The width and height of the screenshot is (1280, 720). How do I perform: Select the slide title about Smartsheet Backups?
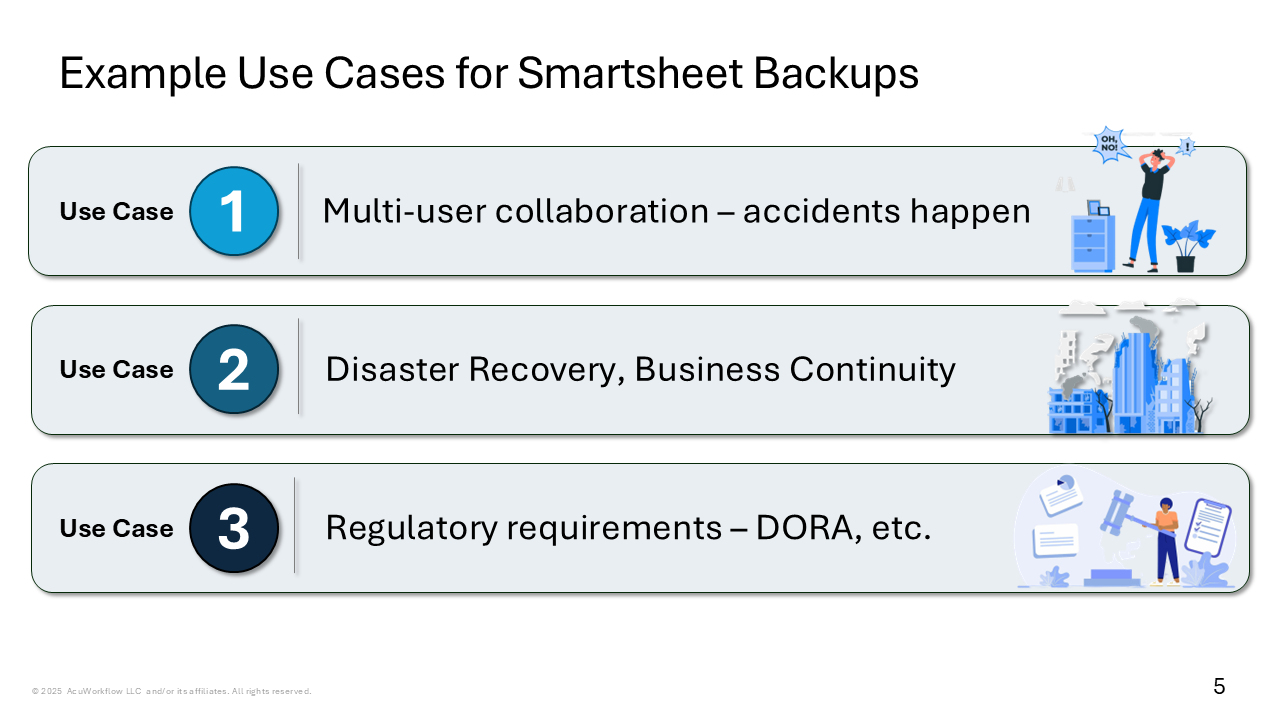point(489,75)
